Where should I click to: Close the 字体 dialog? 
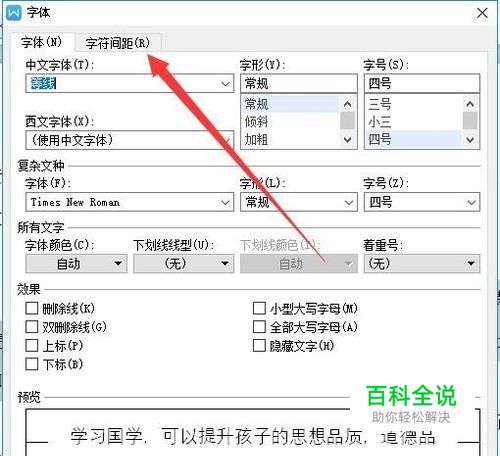pyautogui.click(x=482, y=13)
